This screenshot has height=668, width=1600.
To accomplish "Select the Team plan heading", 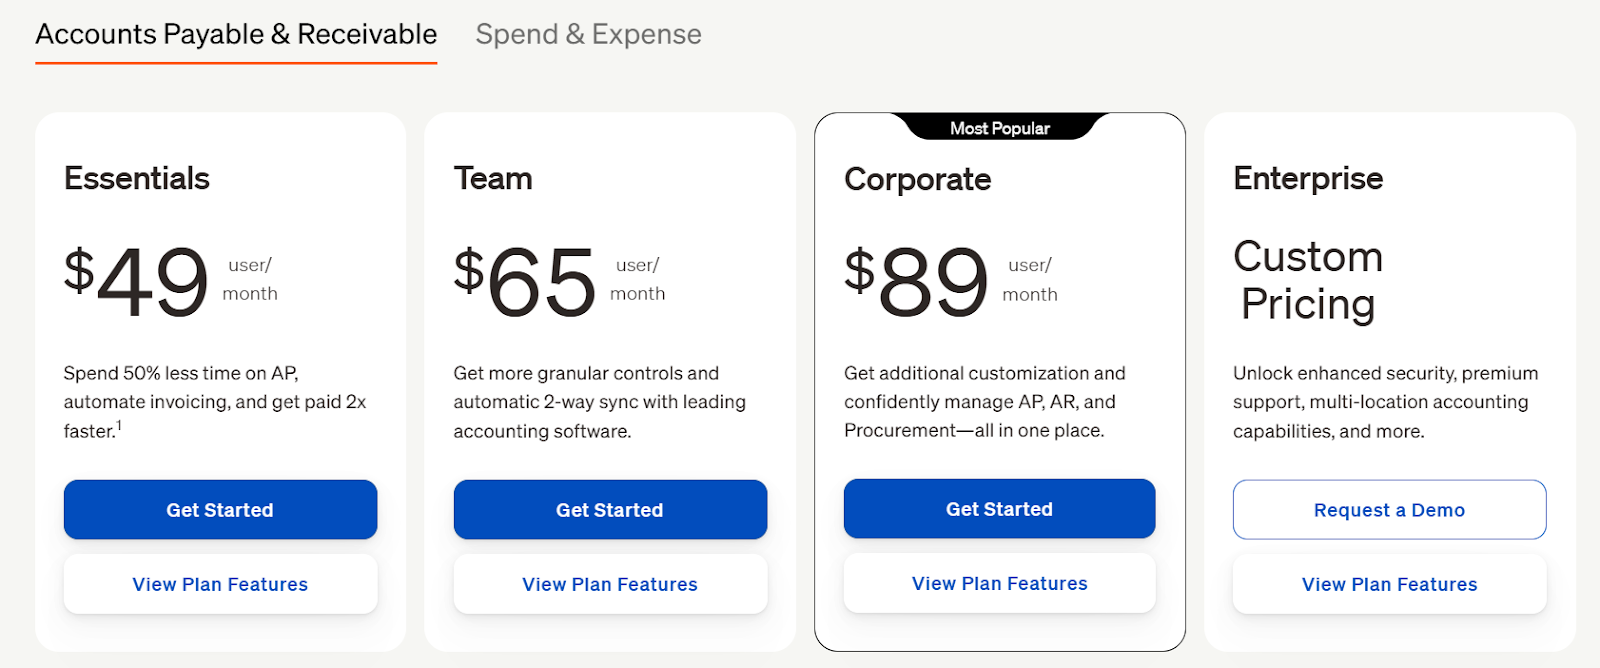I will [493, 179].
